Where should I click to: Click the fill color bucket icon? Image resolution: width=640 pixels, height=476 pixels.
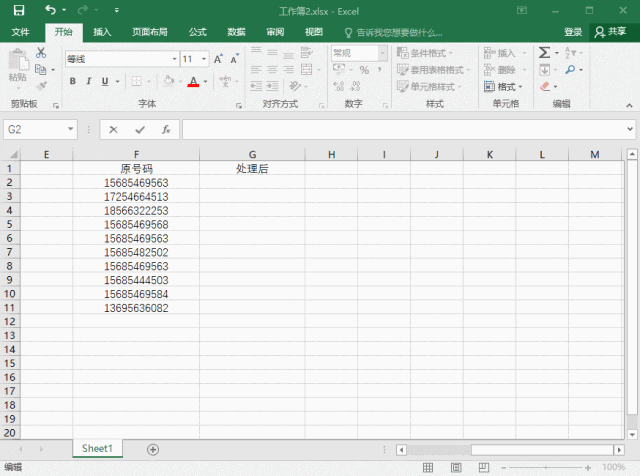coord(169,81)
